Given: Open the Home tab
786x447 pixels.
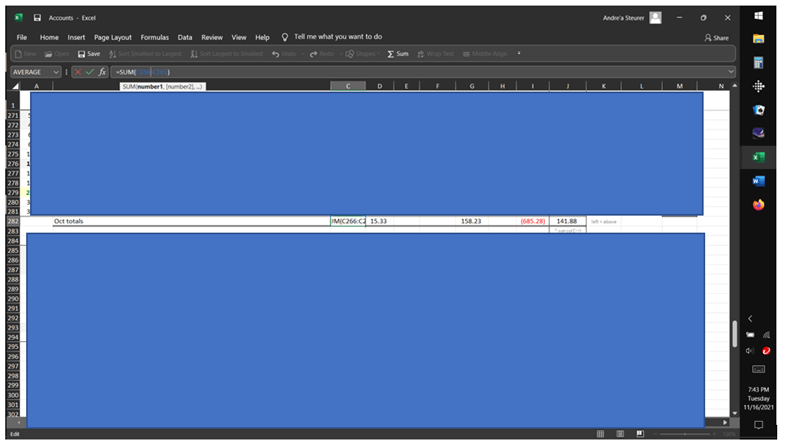Looking at the screenshot, I should 49,37.
